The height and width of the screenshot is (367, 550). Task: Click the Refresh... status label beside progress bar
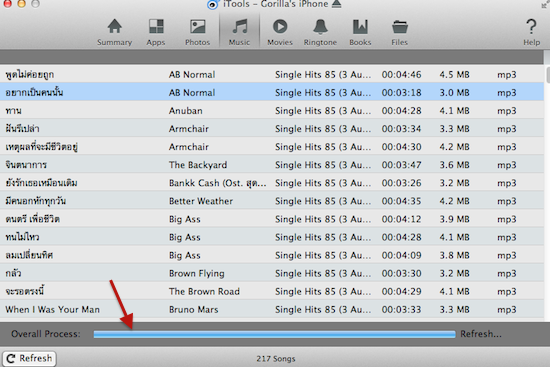[481, 334]
